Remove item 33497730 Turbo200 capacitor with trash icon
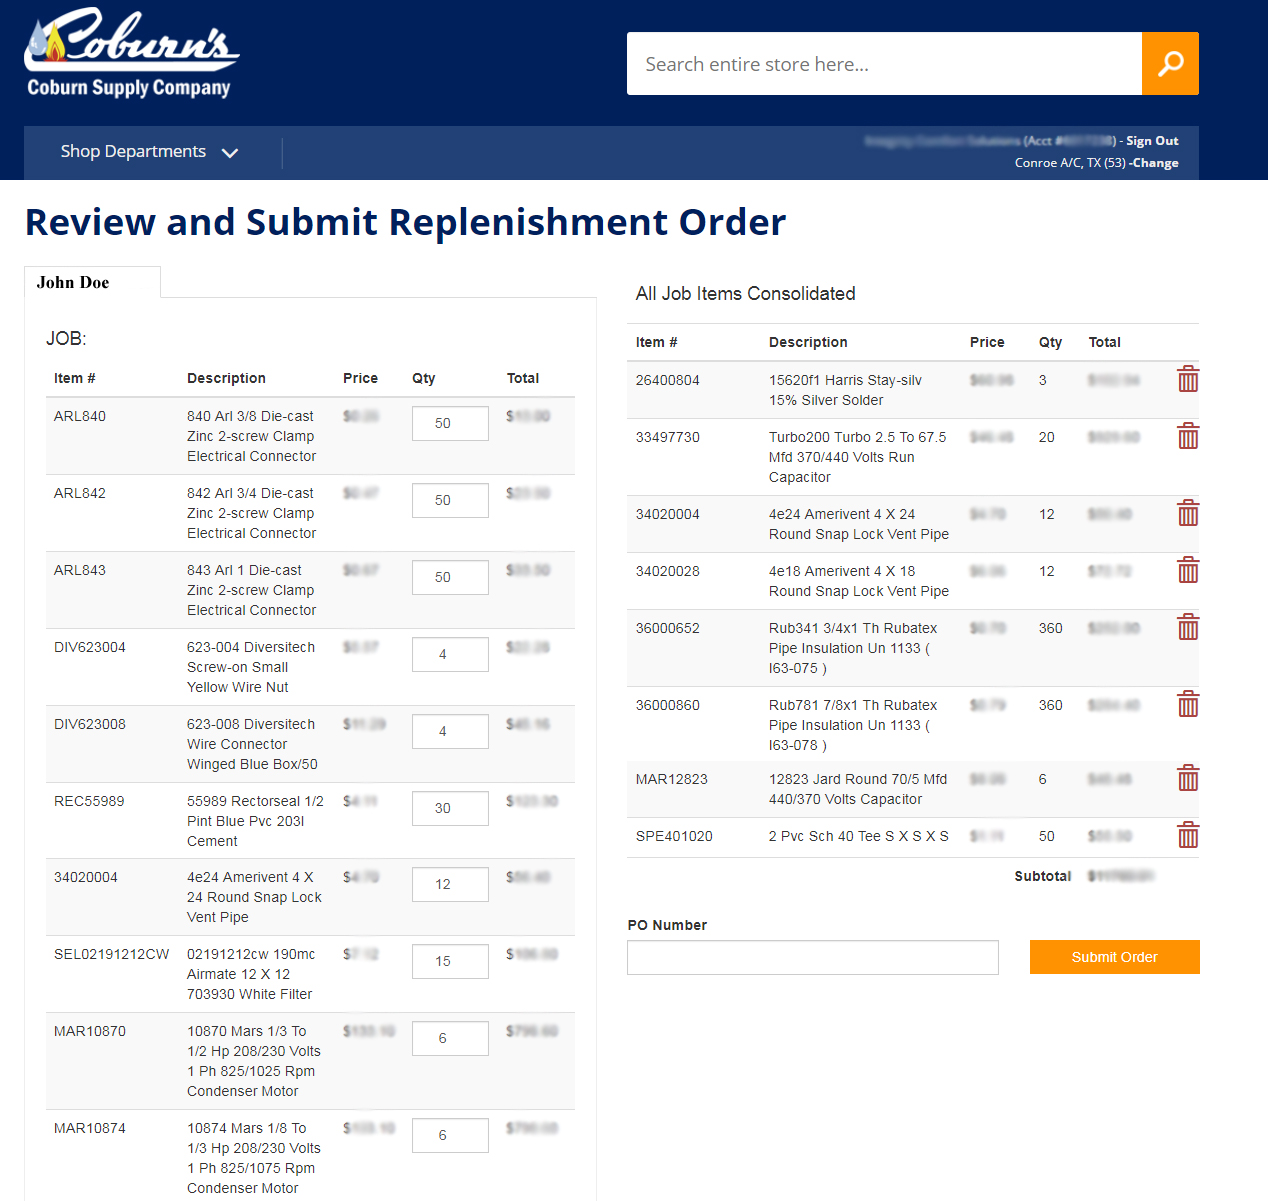This screenshot has width=1268, height=1201. [1188, 436]
